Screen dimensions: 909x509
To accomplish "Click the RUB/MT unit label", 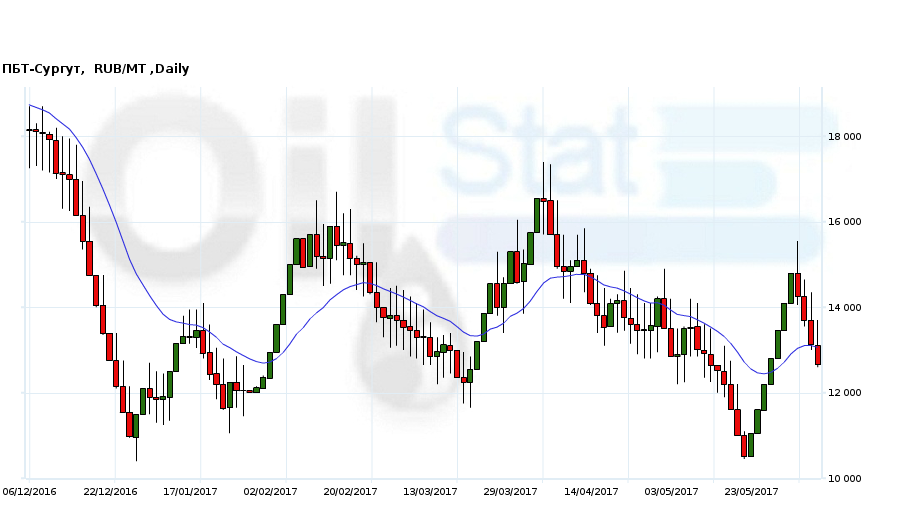I will 121,69.
